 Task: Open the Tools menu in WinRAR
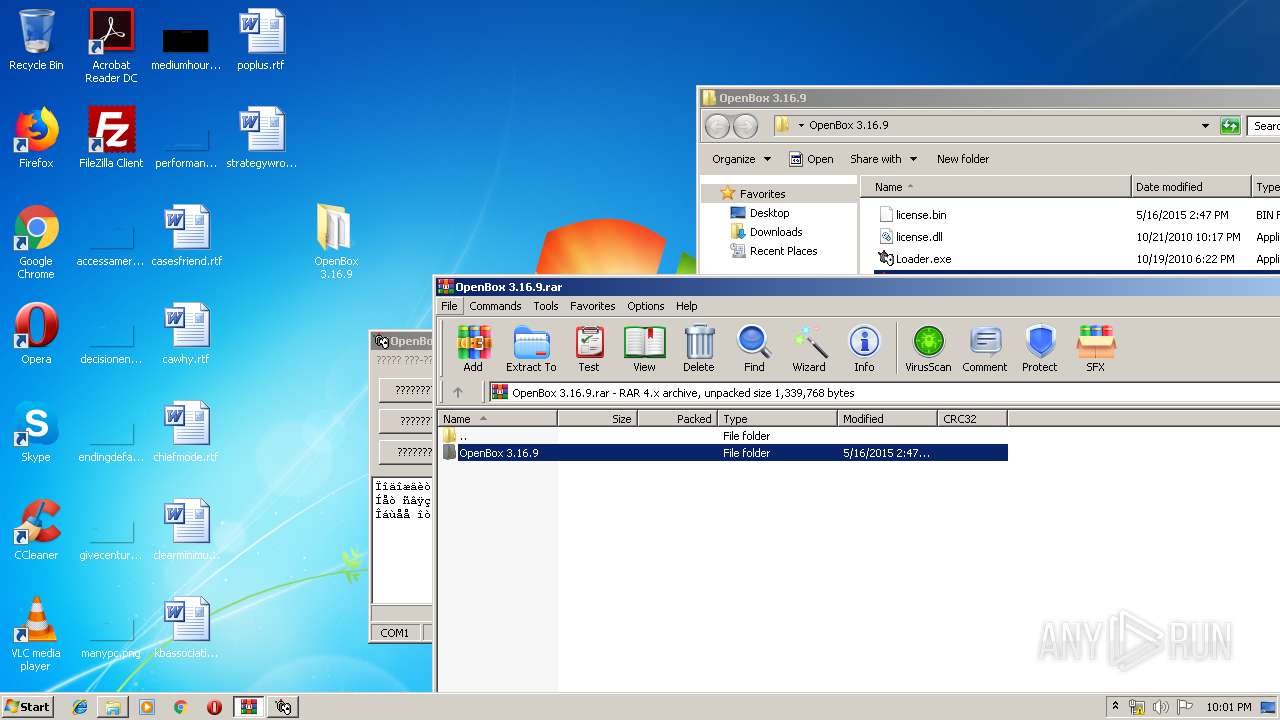pyautogui.click(x=546, y=306)
